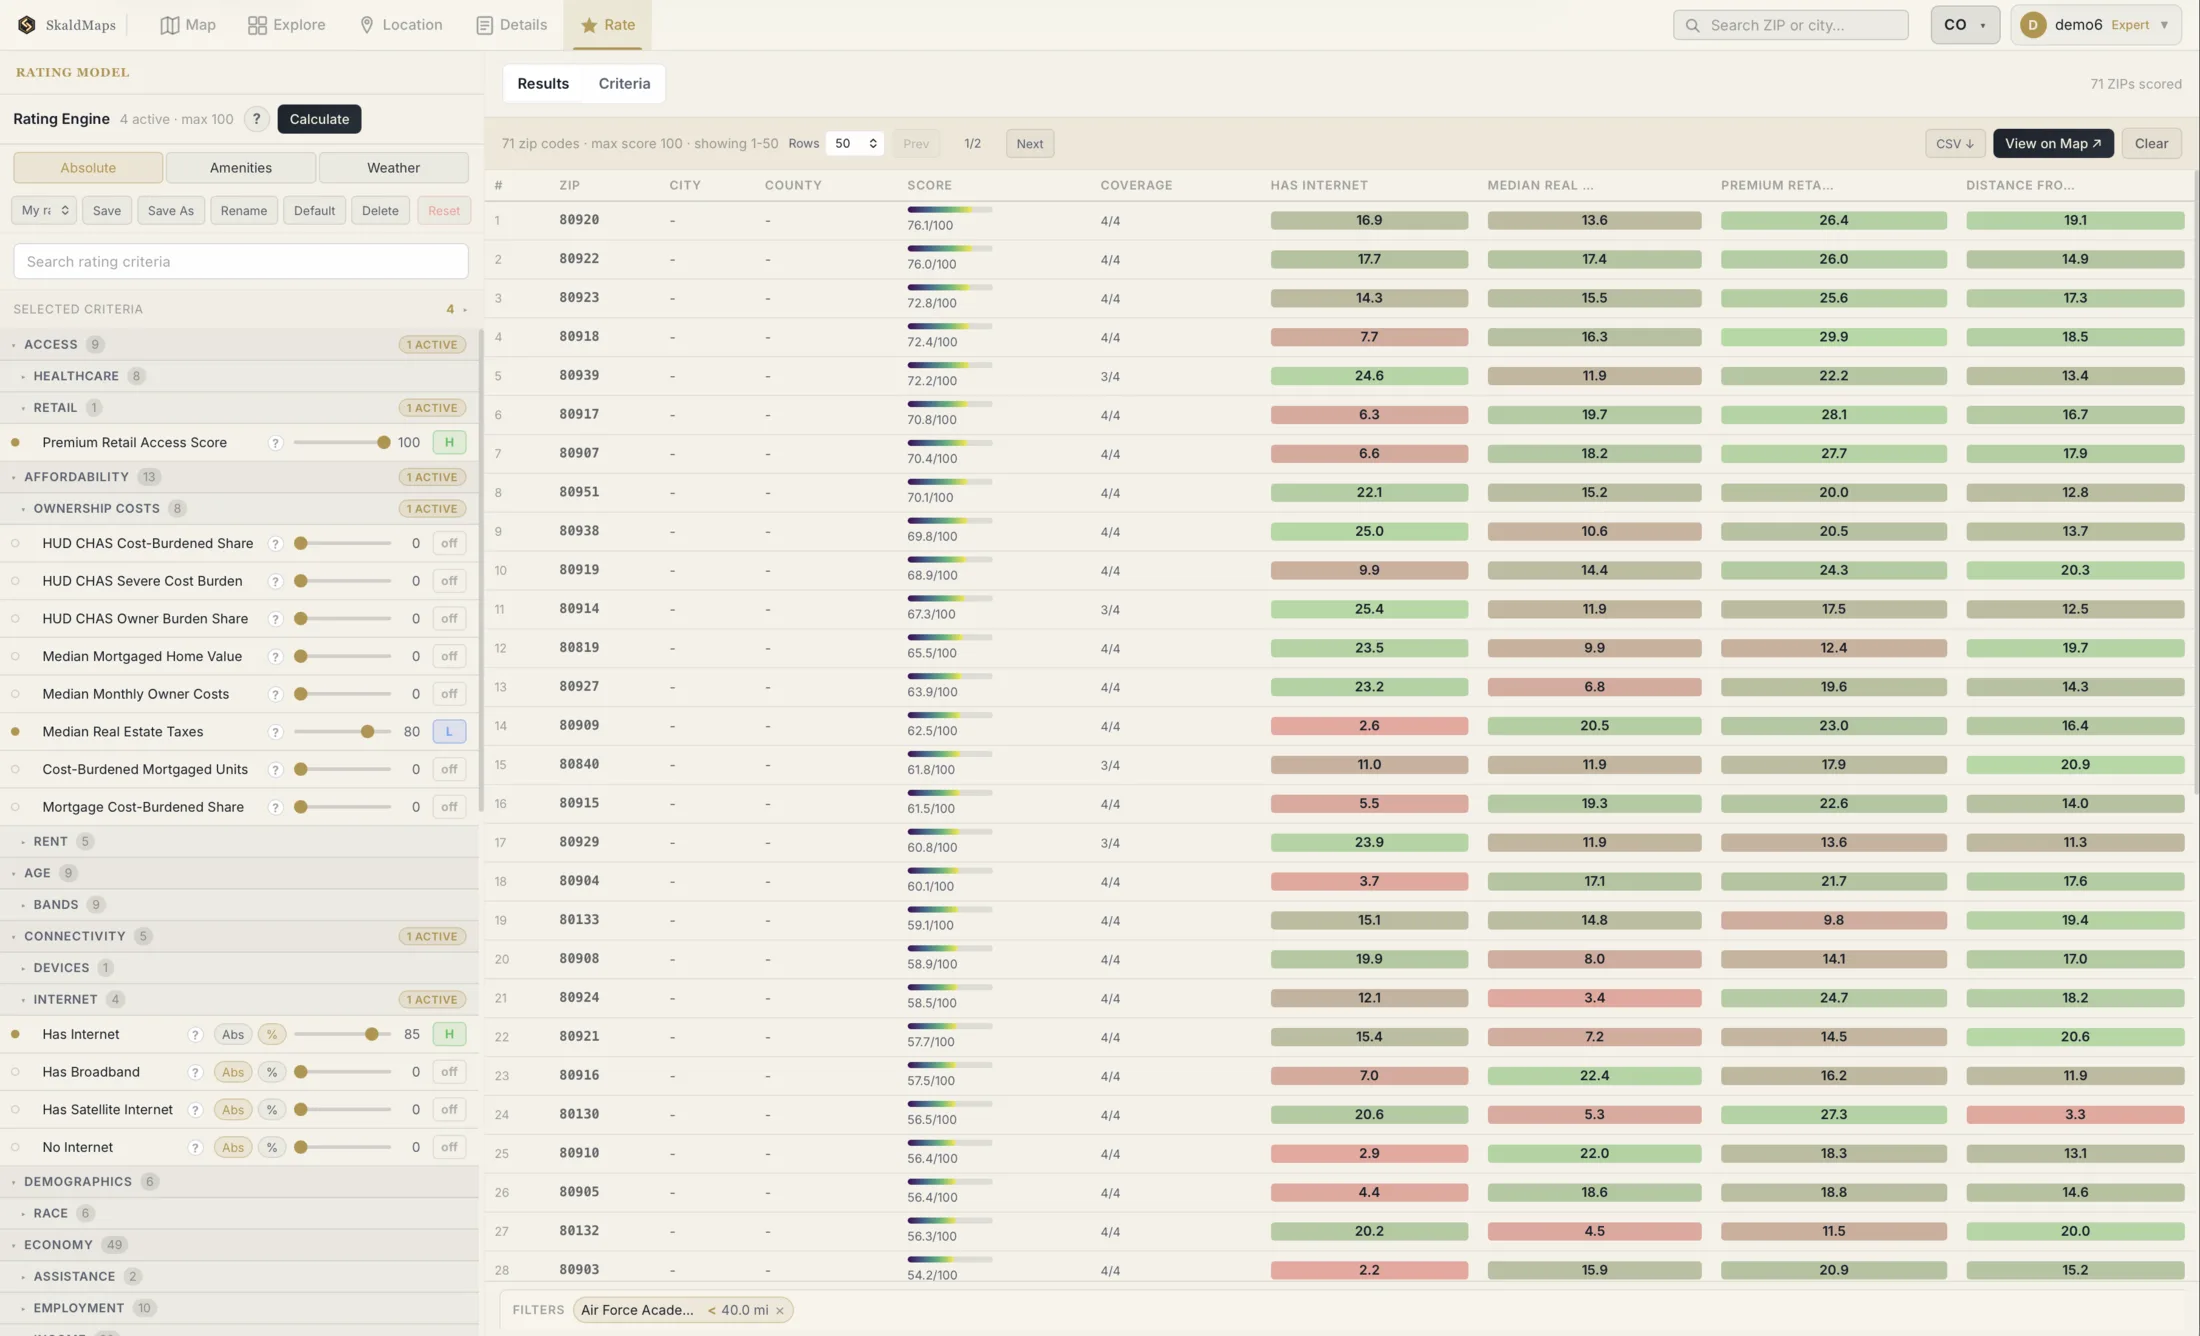
Task: Show help for Has Satellite Internet
Action: pyautogui.click(x=195, y=1110)
